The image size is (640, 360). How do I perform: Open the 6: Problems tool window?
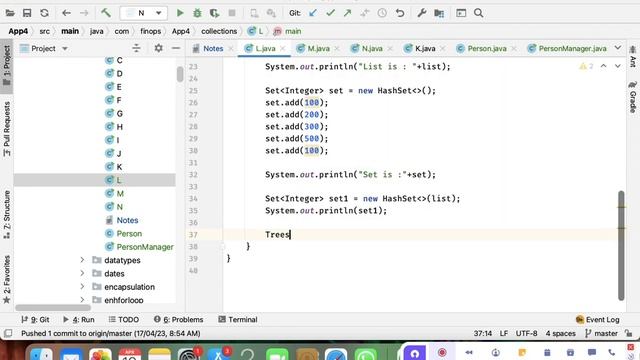click(x=178, y=320)
